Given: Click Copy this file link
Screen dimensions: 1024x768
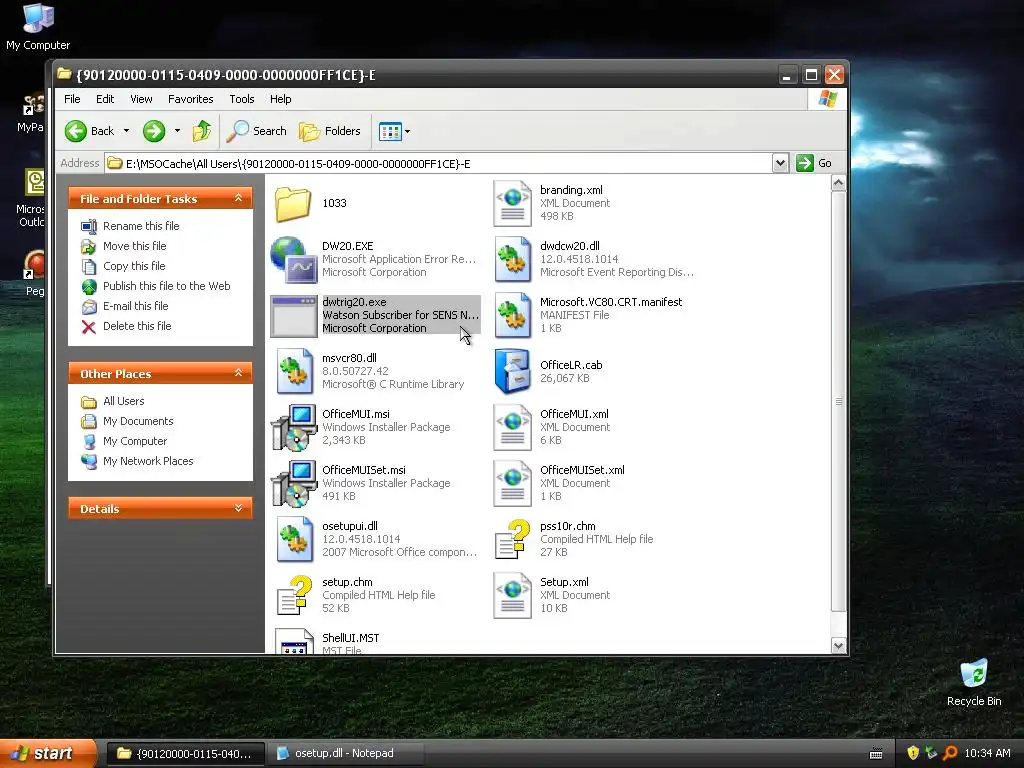Looking at the screenshot, I should [x=134, y=266].
